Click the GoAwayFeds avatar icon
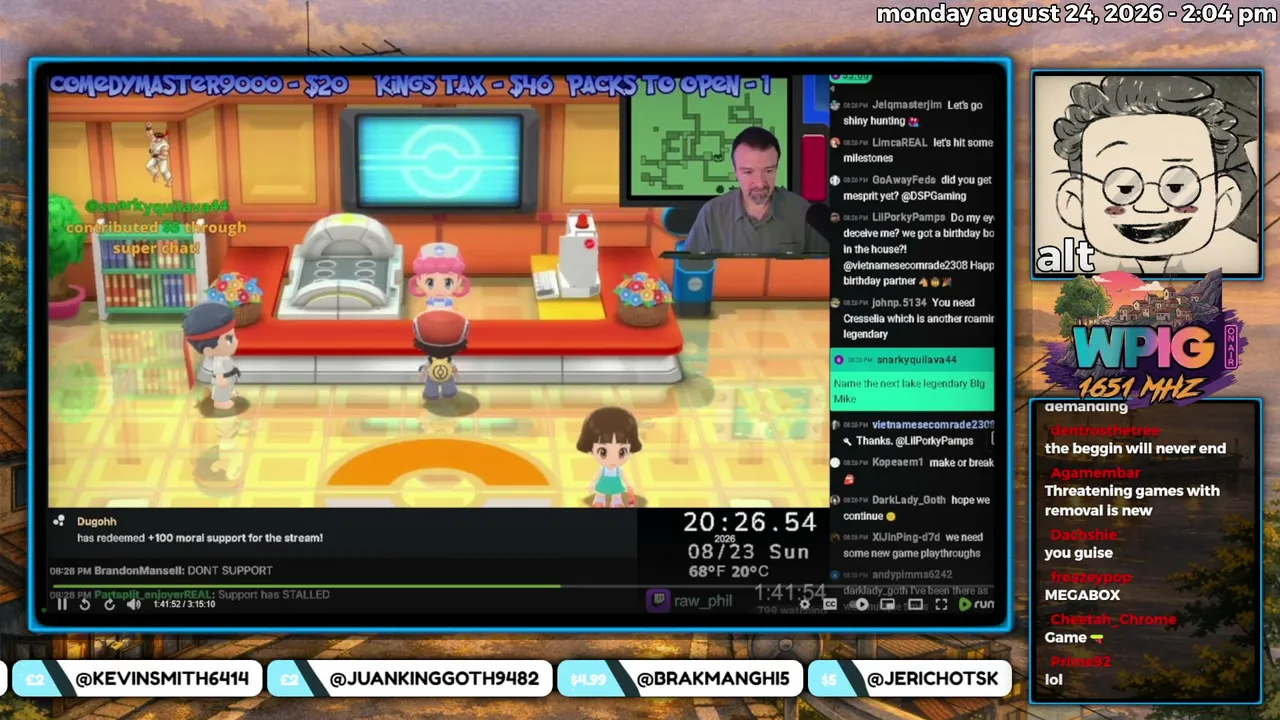Viewport: 1280px width, 720px height. pos(836,180)
